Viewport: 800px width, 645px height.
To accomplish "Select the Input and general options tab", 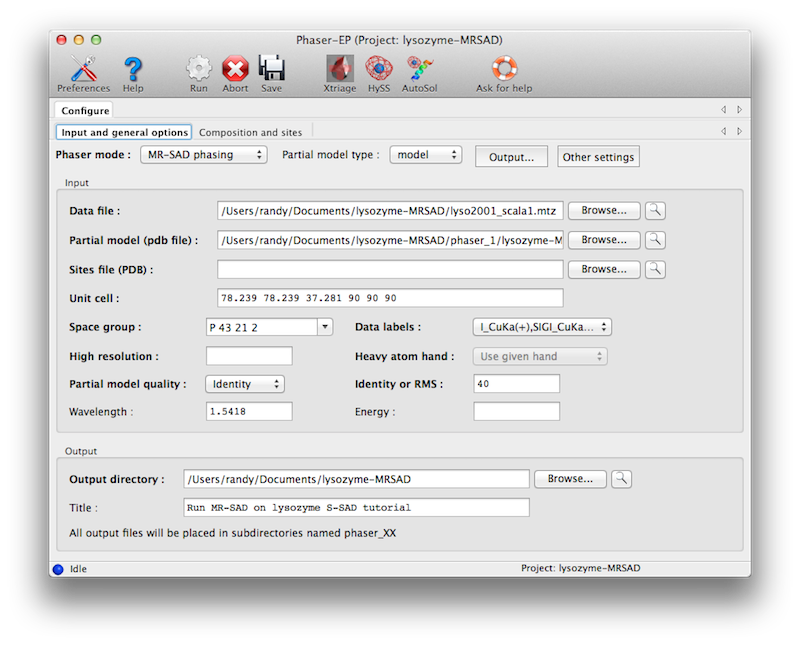I will 124,132.
